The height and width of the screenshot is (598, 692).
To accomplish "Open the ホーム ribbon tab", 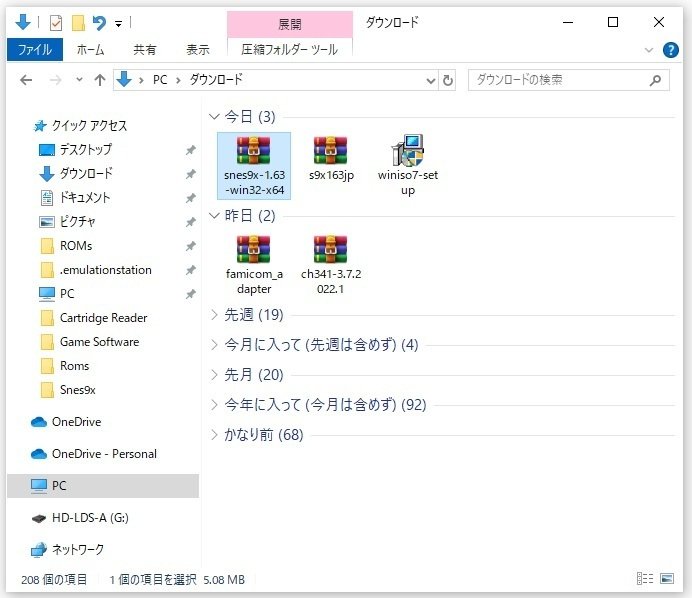I will (x=90, y=49).
